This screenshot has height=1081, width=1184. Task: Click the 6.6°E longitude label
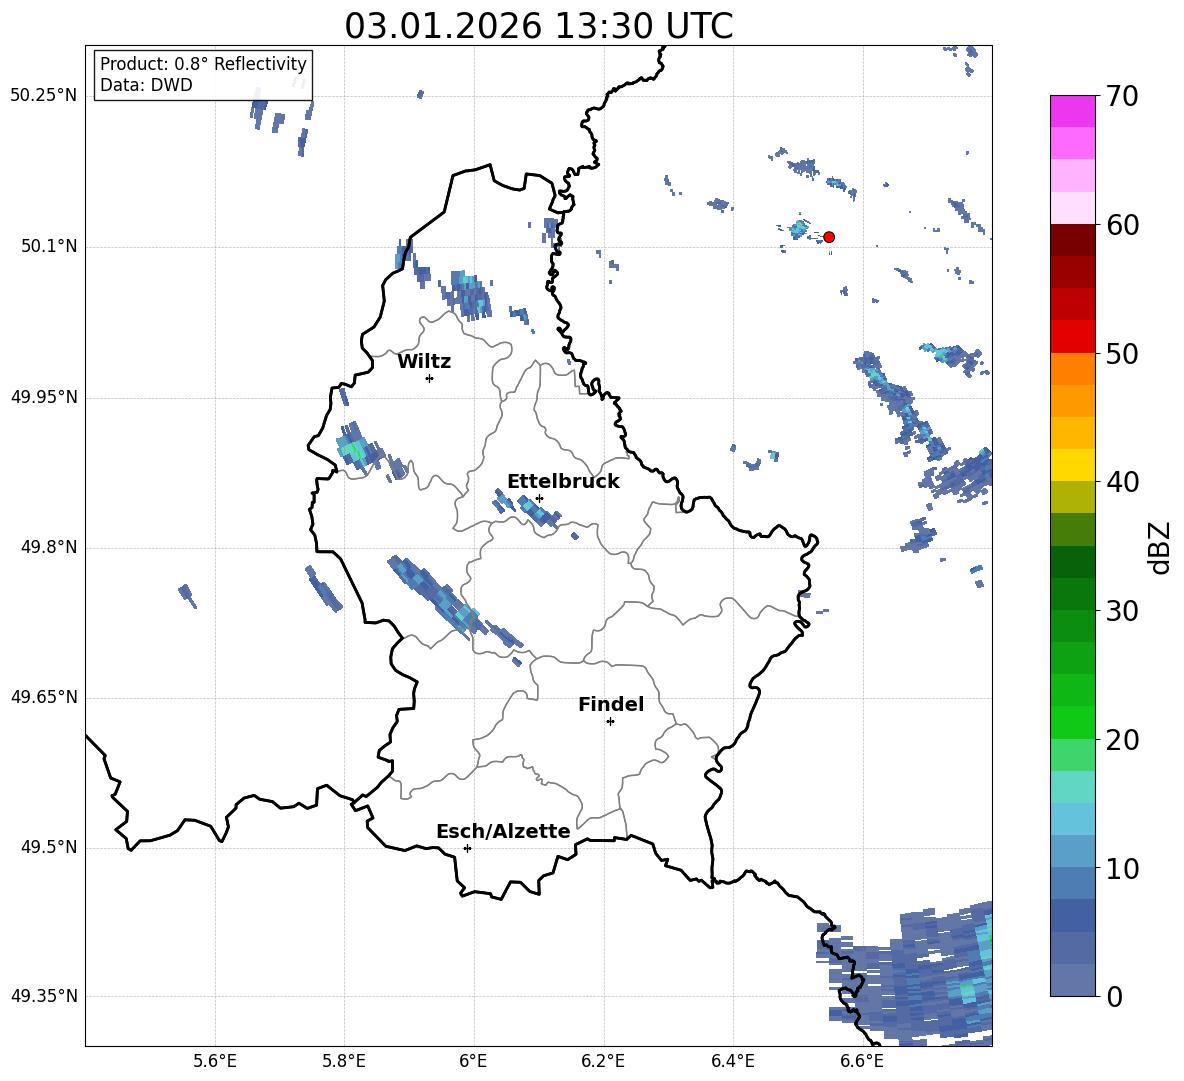coord(862,1061)
